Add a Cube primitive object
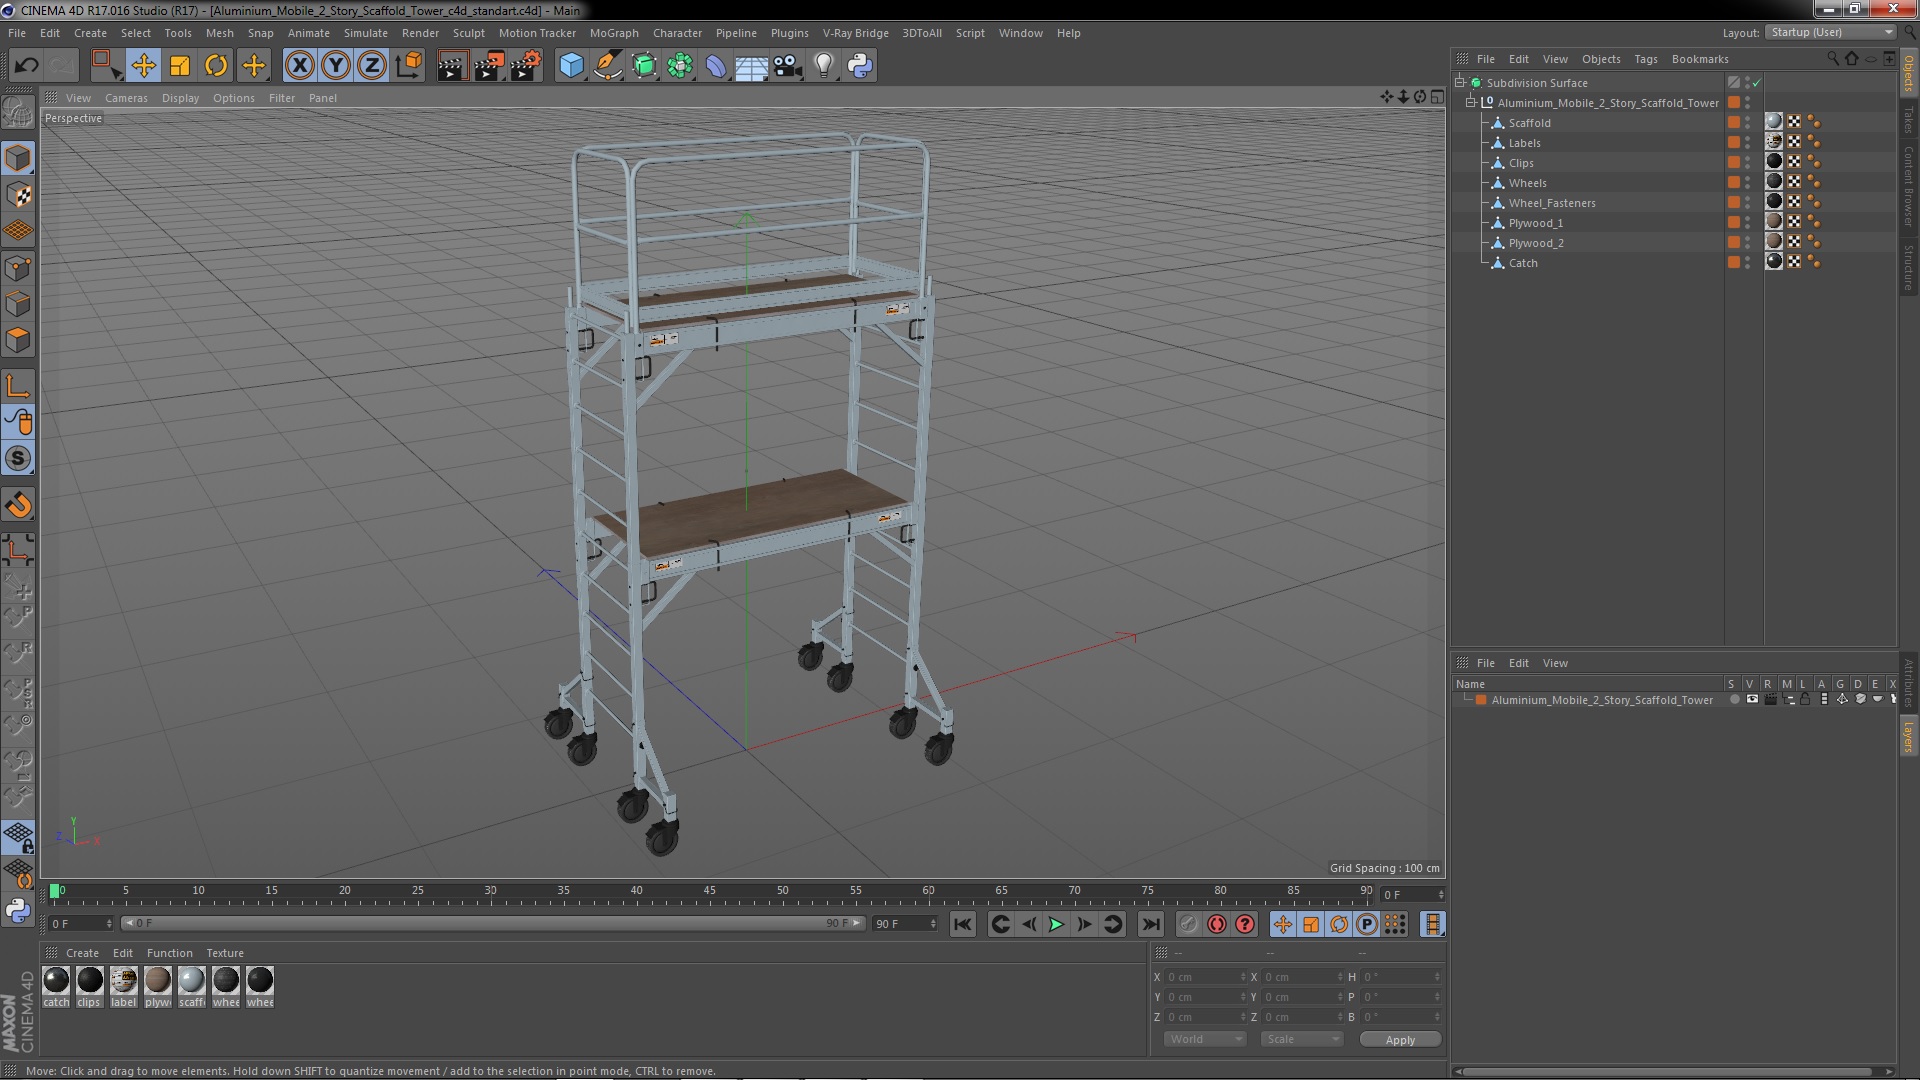 571,66
